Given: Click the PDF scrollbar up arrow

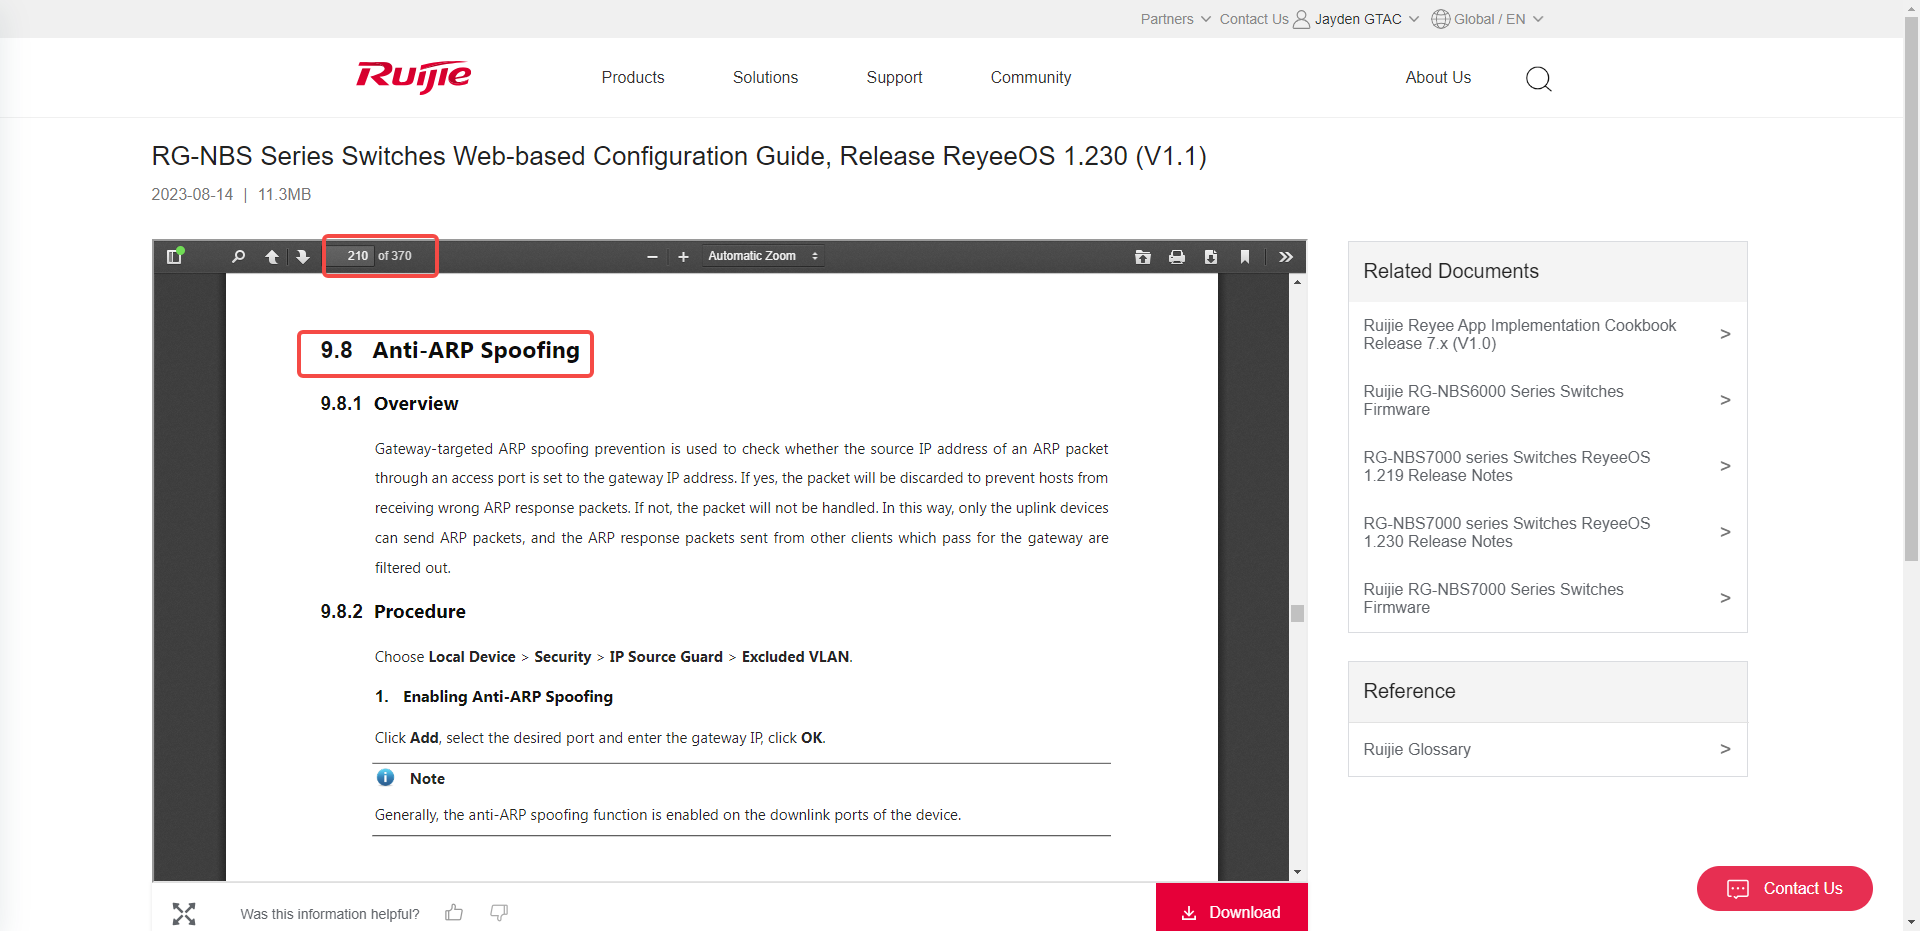Looking at the screenshot, I should [x=1297, y=282].
